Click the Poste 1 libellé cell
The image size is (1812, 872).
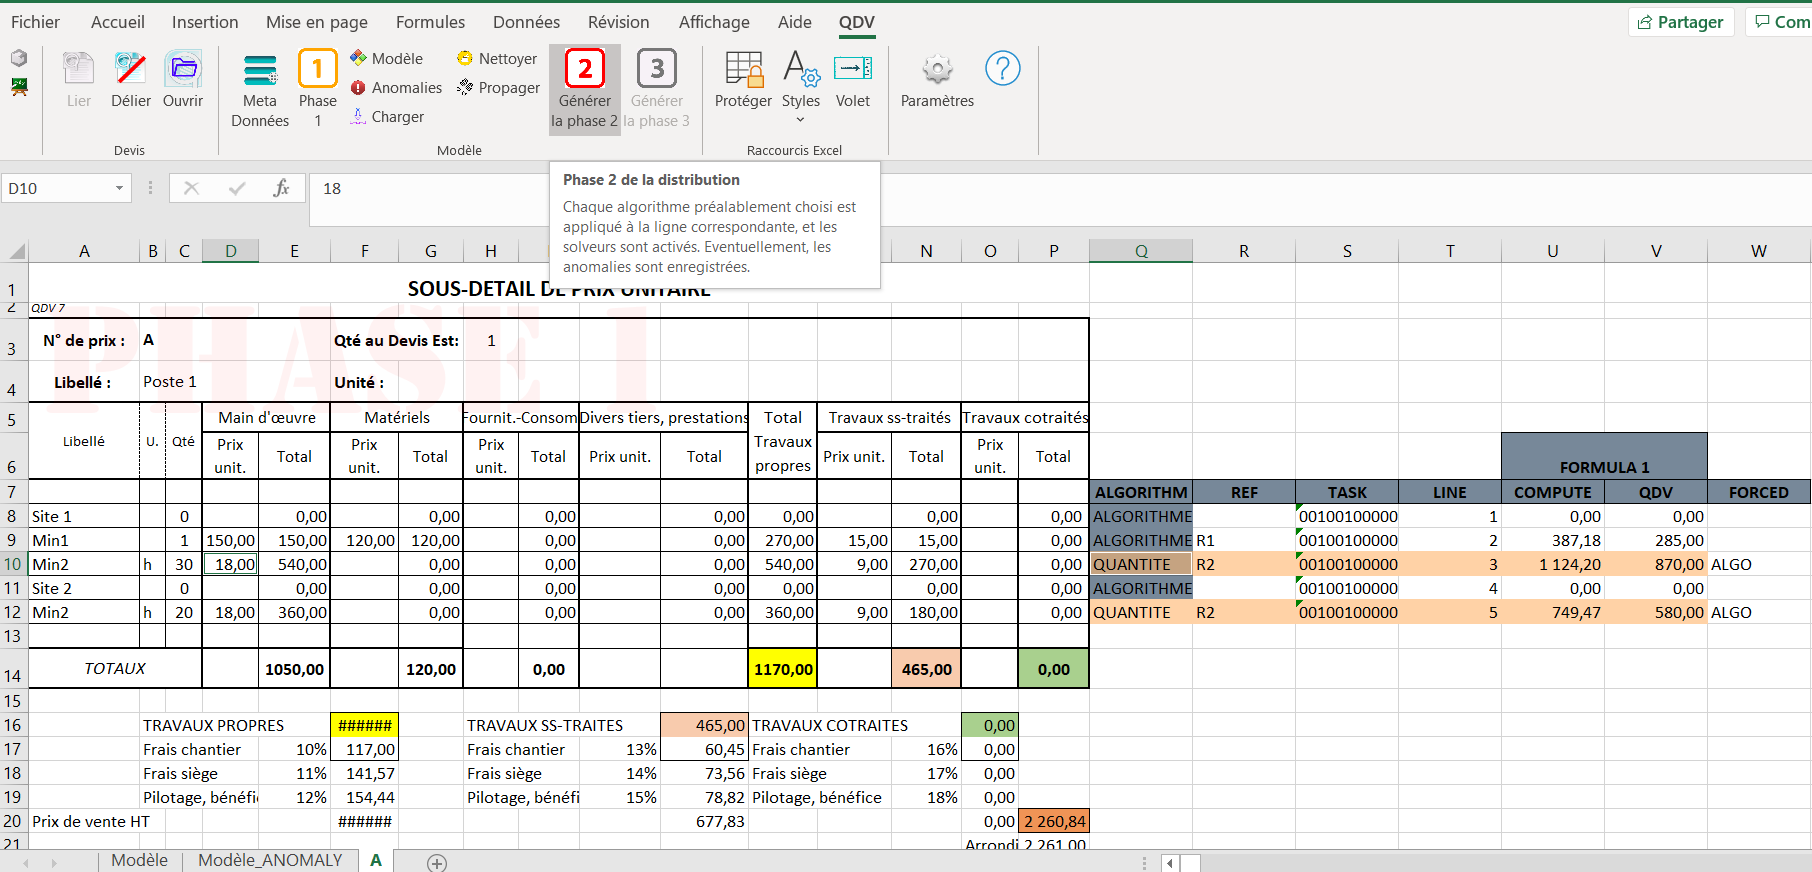(x=170, y=382)
